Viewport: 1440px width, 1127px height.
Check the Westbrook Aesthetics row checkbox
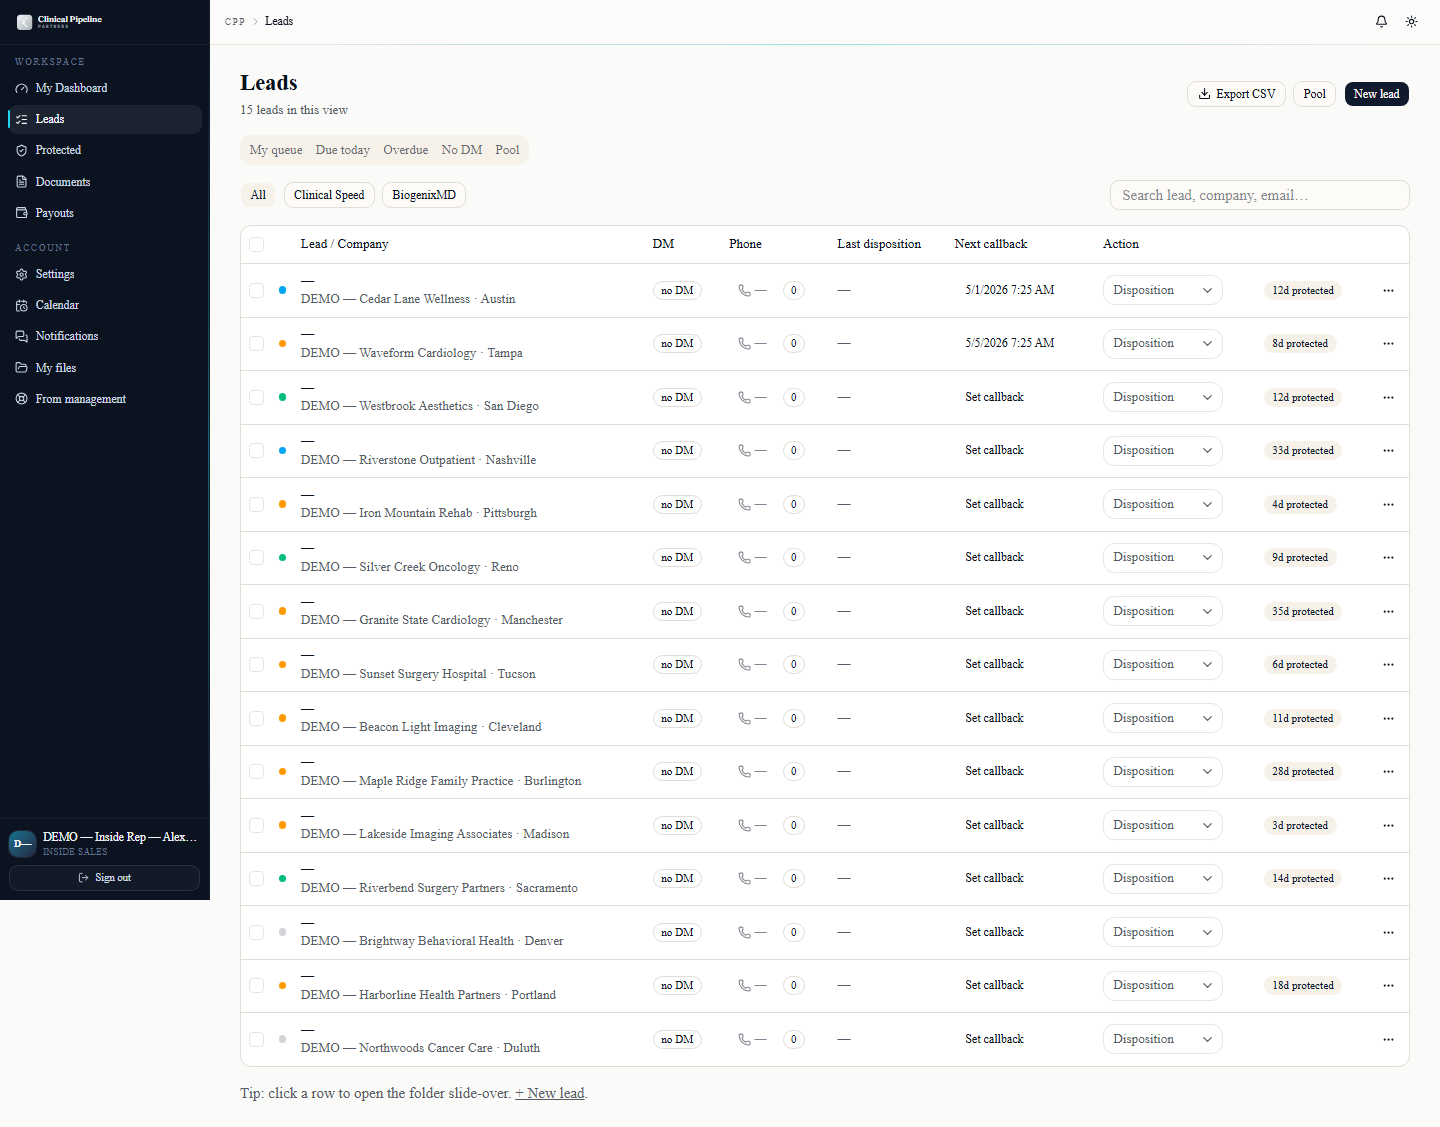pyautogui.click(x=257, y=397)
